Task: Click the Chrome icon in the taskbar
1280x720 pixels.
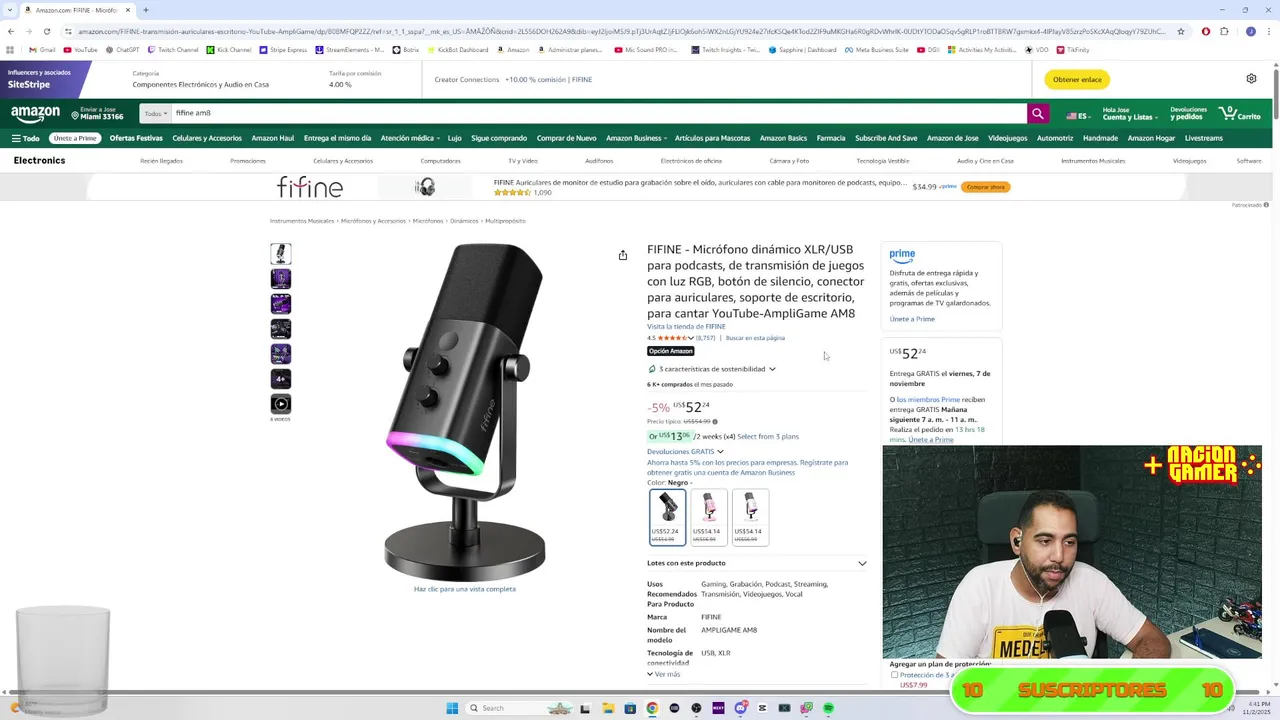Action: click(x=652, y=708)
